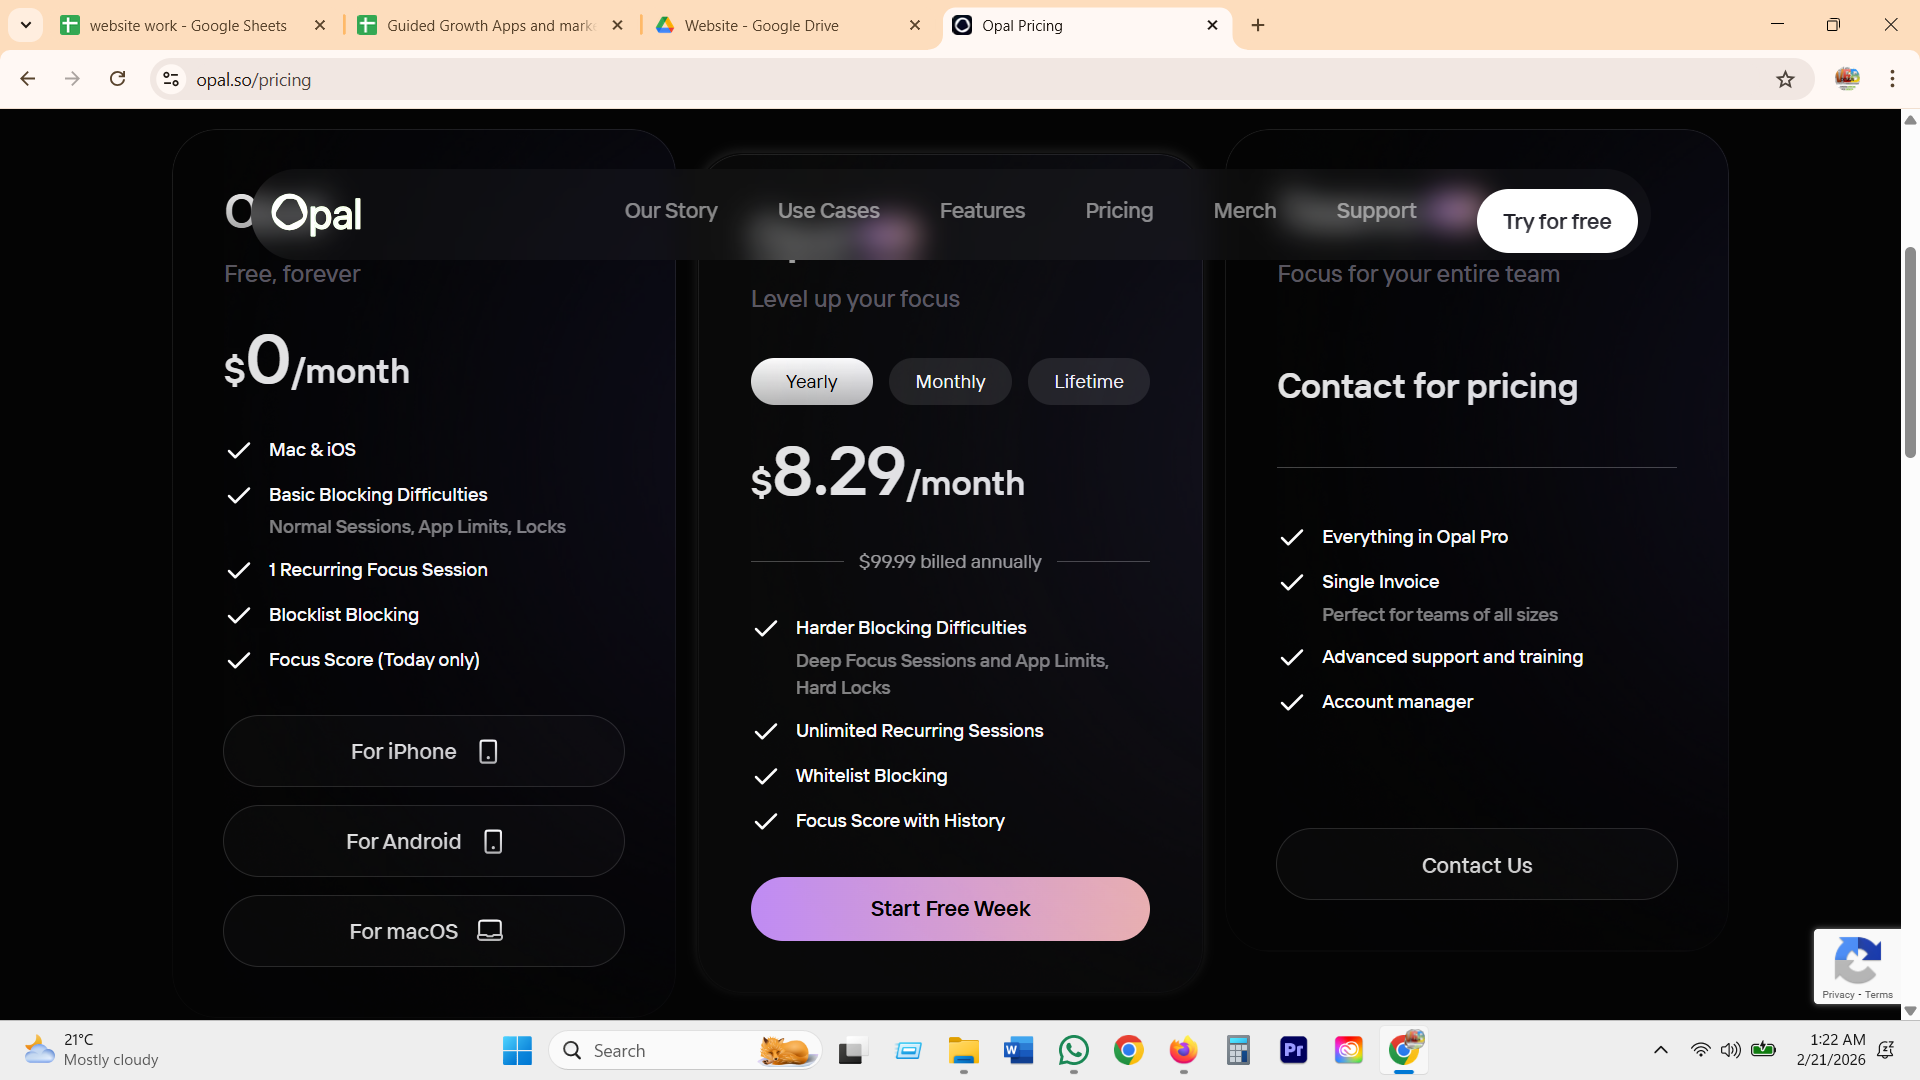This screenshot has height=1080, width=1920.
Task: Open the Windows Start menu
Action: [517, 1050]
